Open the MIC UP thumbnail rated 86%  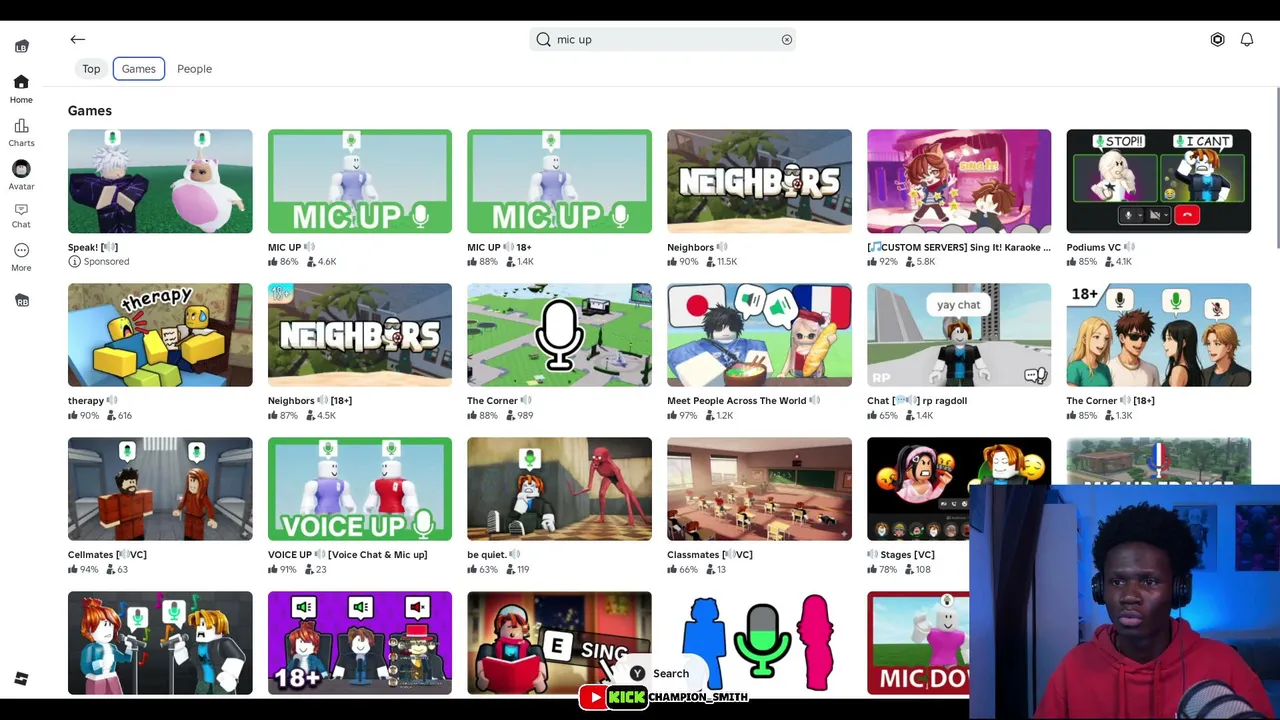point(360,181)
